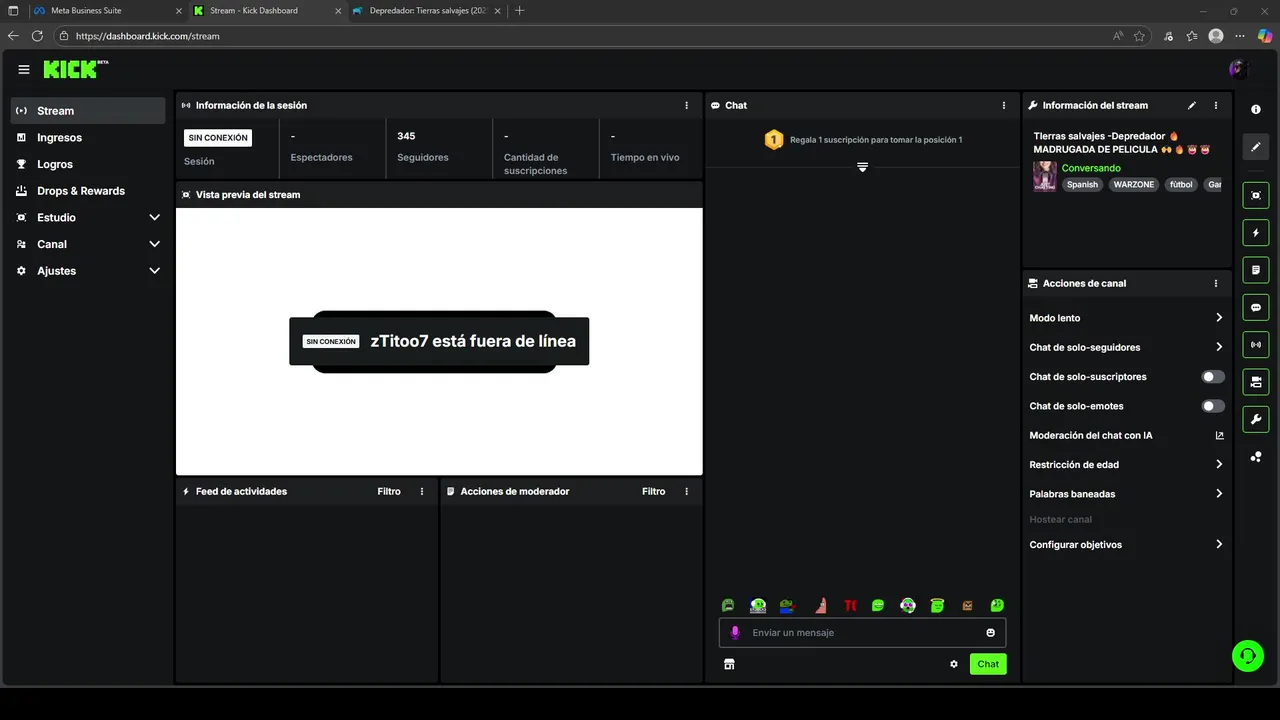Open Configurar objetivos chevron
Image resolution: width=1280 pixels, height=720 pixels.
coord(1219,545)
